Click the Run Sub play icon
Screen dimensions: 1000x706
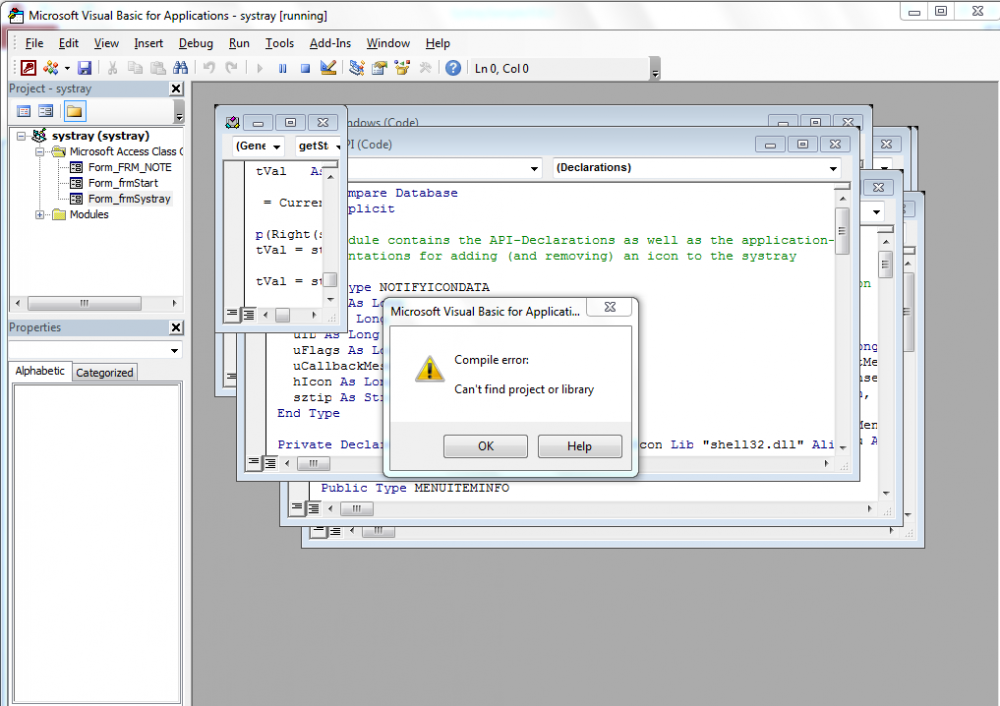(x=260, y=68)
